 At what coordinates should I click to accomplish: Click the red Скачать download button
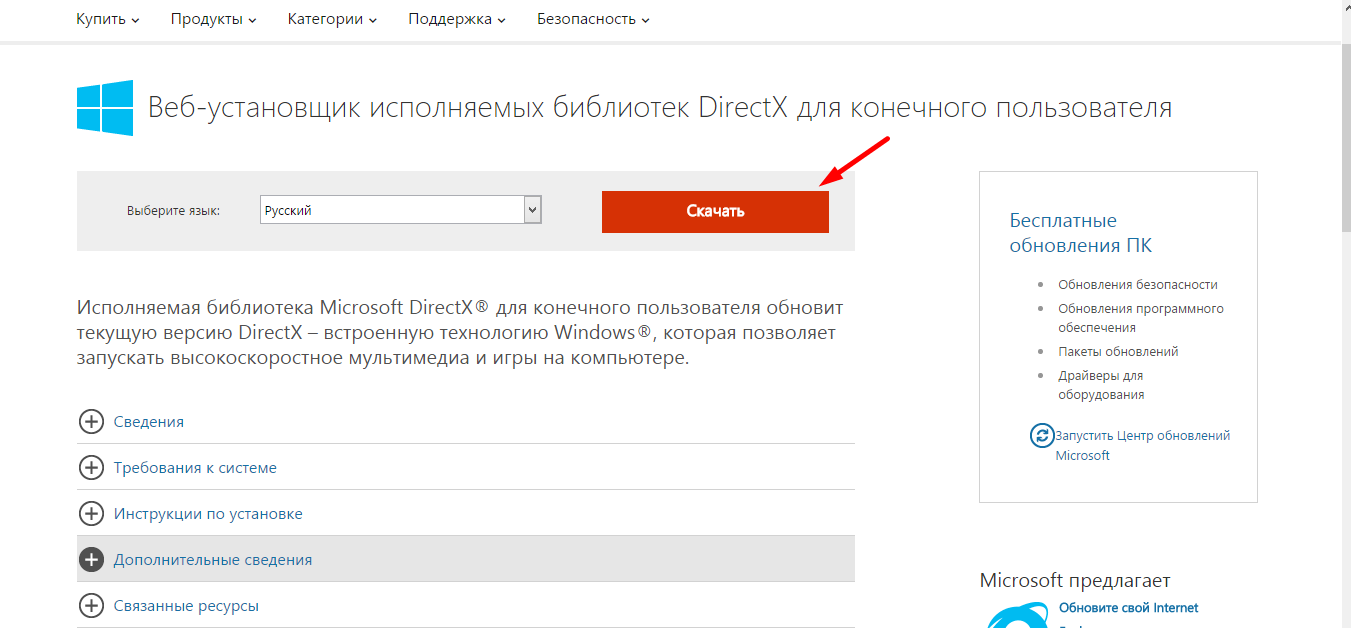pos(715,211)
